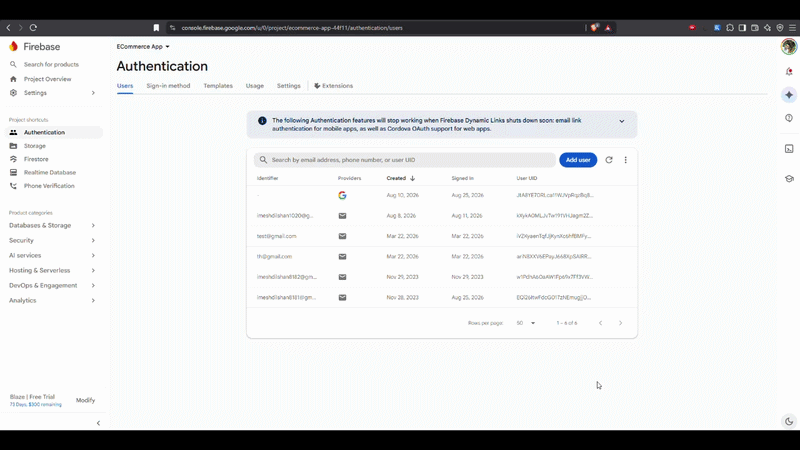800x450 pixels.
Task: Go to next page of users
Action: 620,323
